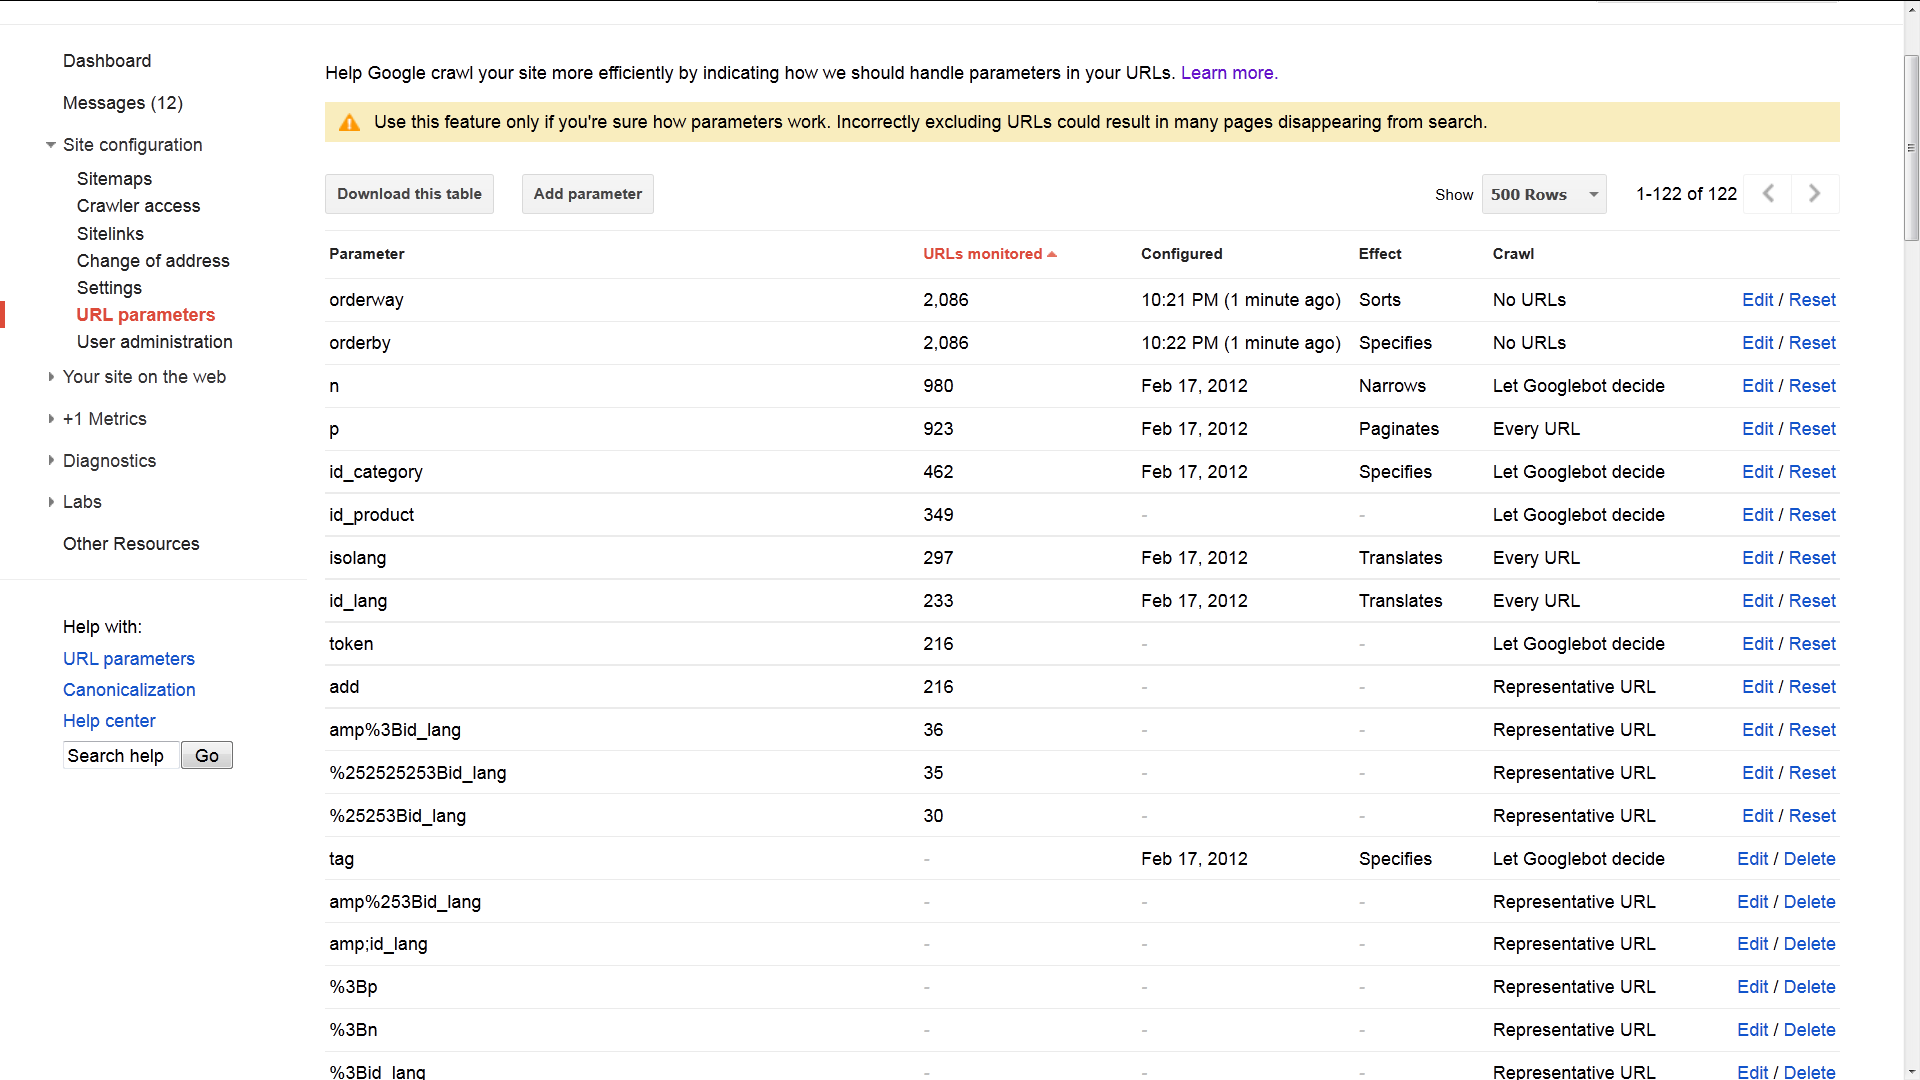This screenshot has width=1920, height=1080.
Task: Open the Learn more link
Action: (x=1229, y=73)
